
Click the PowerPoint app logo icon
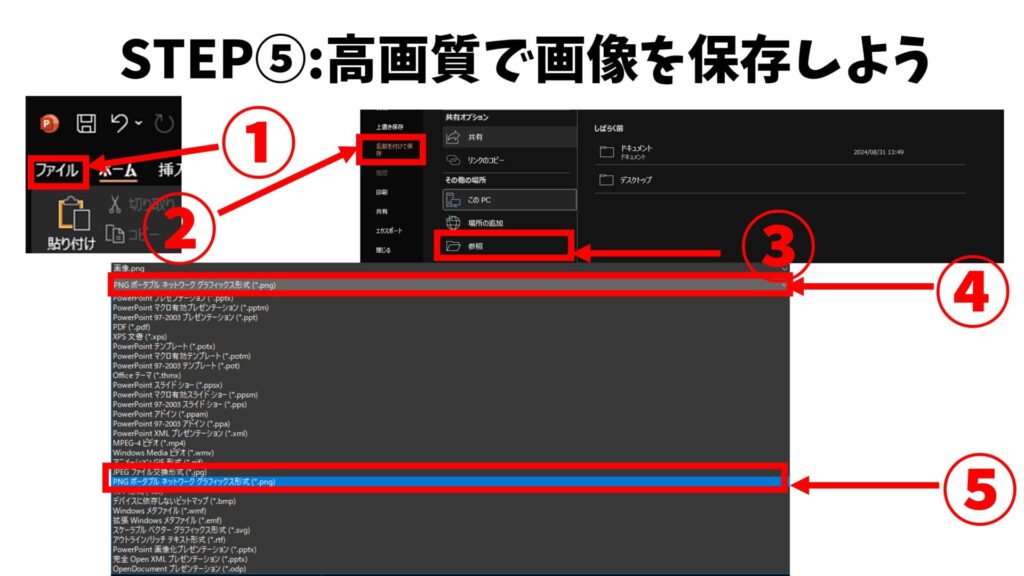(x=49, y=124)
